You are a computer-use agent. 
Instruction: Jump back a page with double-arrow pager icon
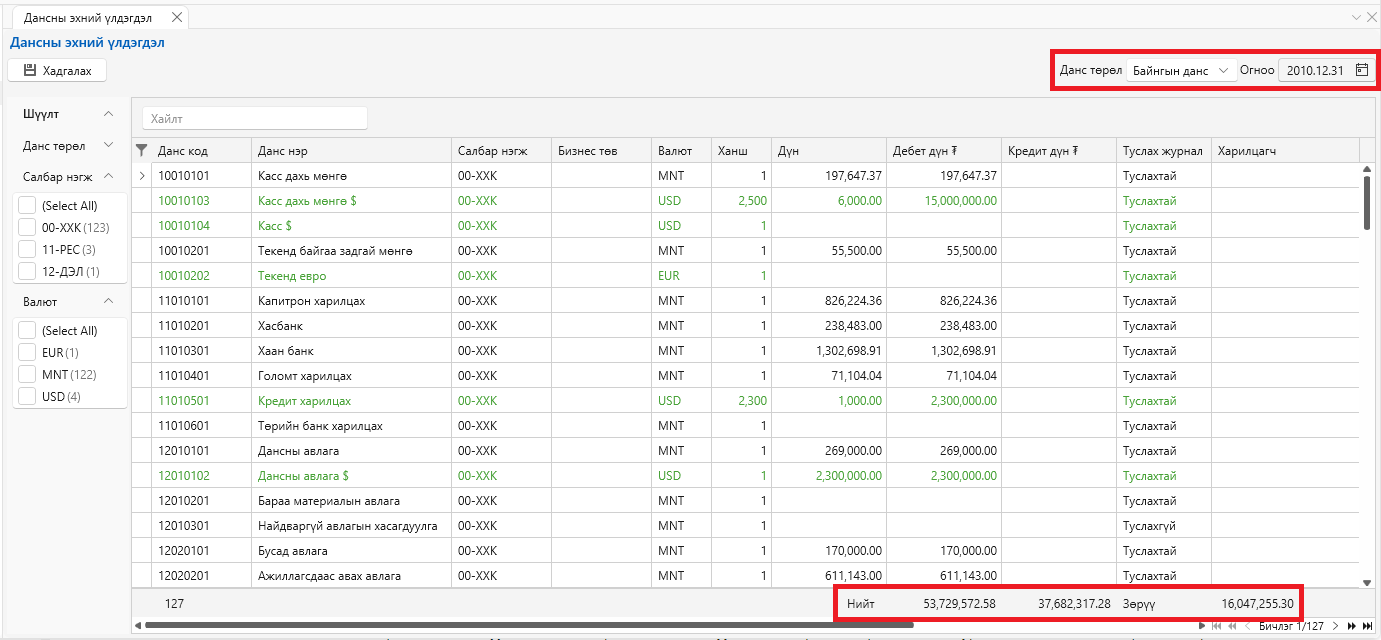click(x=1231, y=626)
